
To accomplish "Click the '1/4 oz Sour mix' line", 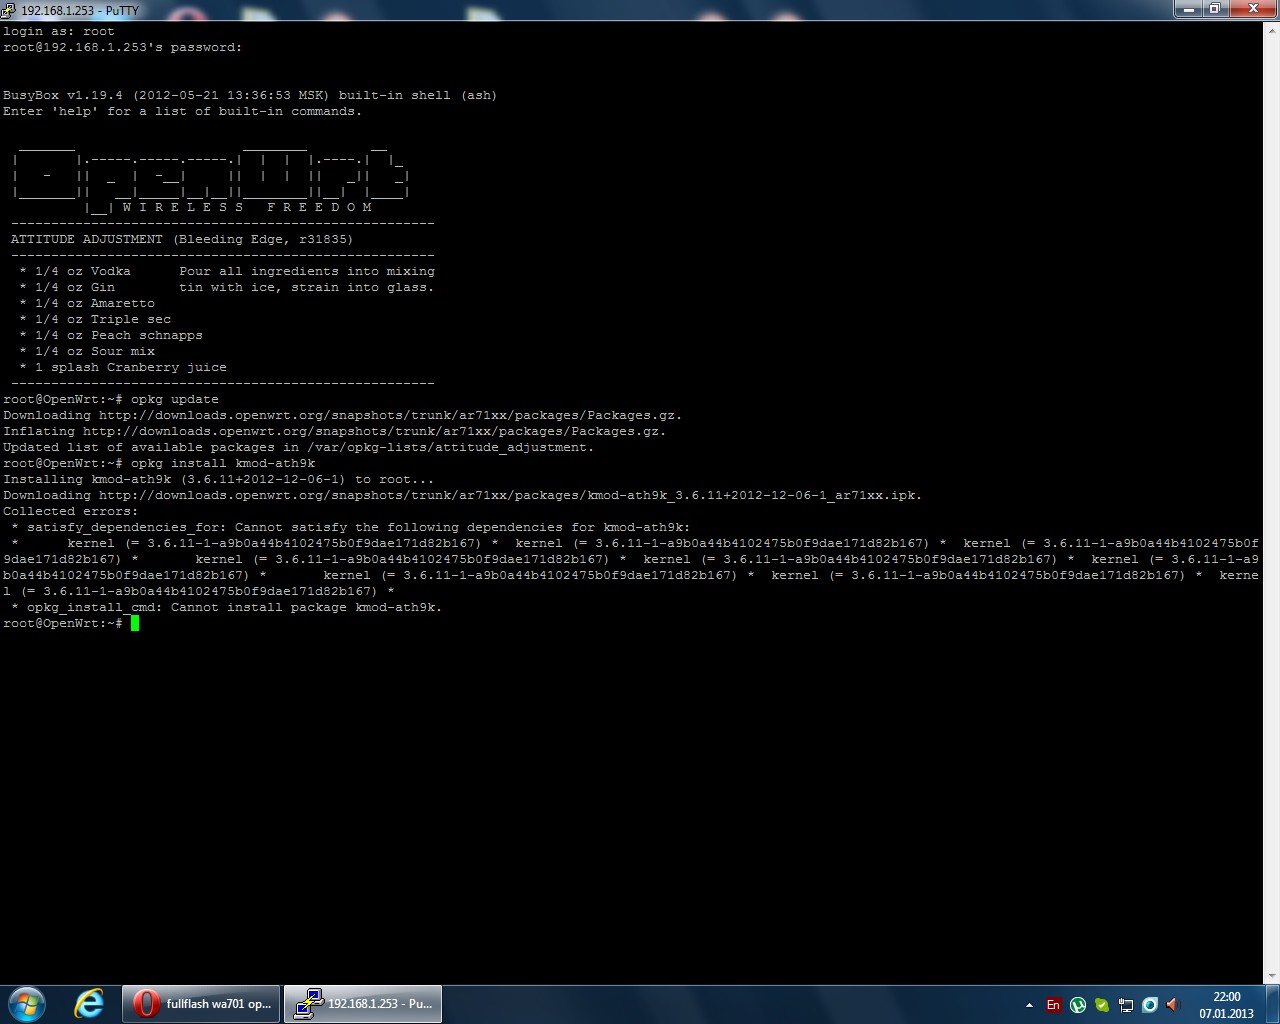I will [x=87, y=351].
